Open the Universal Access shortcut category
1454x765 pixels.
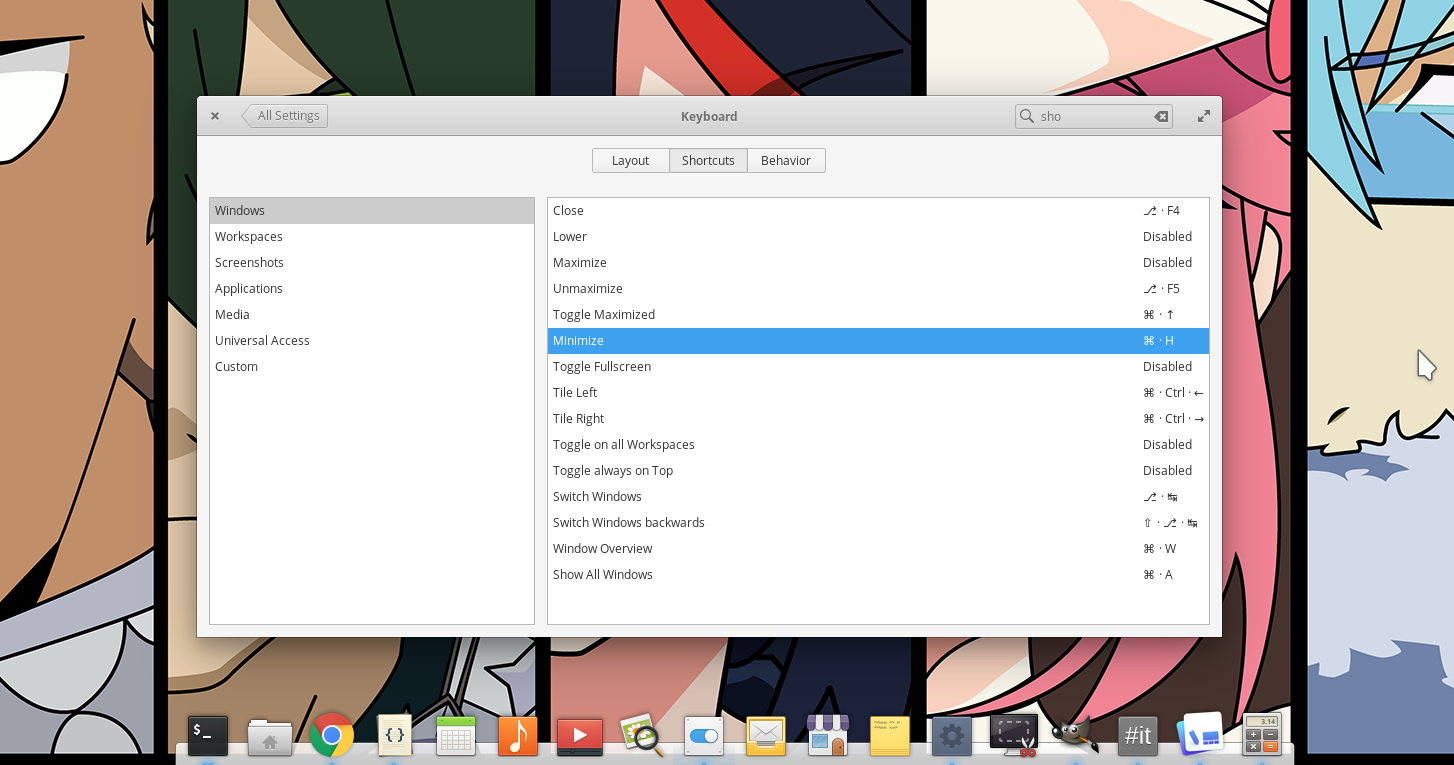372,340
